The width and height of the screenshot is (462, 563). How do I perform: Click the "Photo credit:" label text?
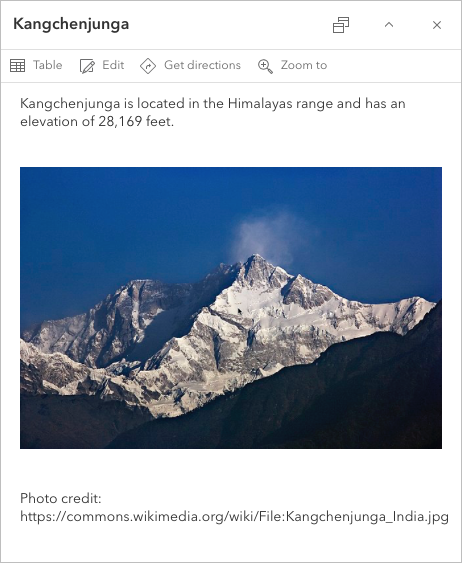61,498
